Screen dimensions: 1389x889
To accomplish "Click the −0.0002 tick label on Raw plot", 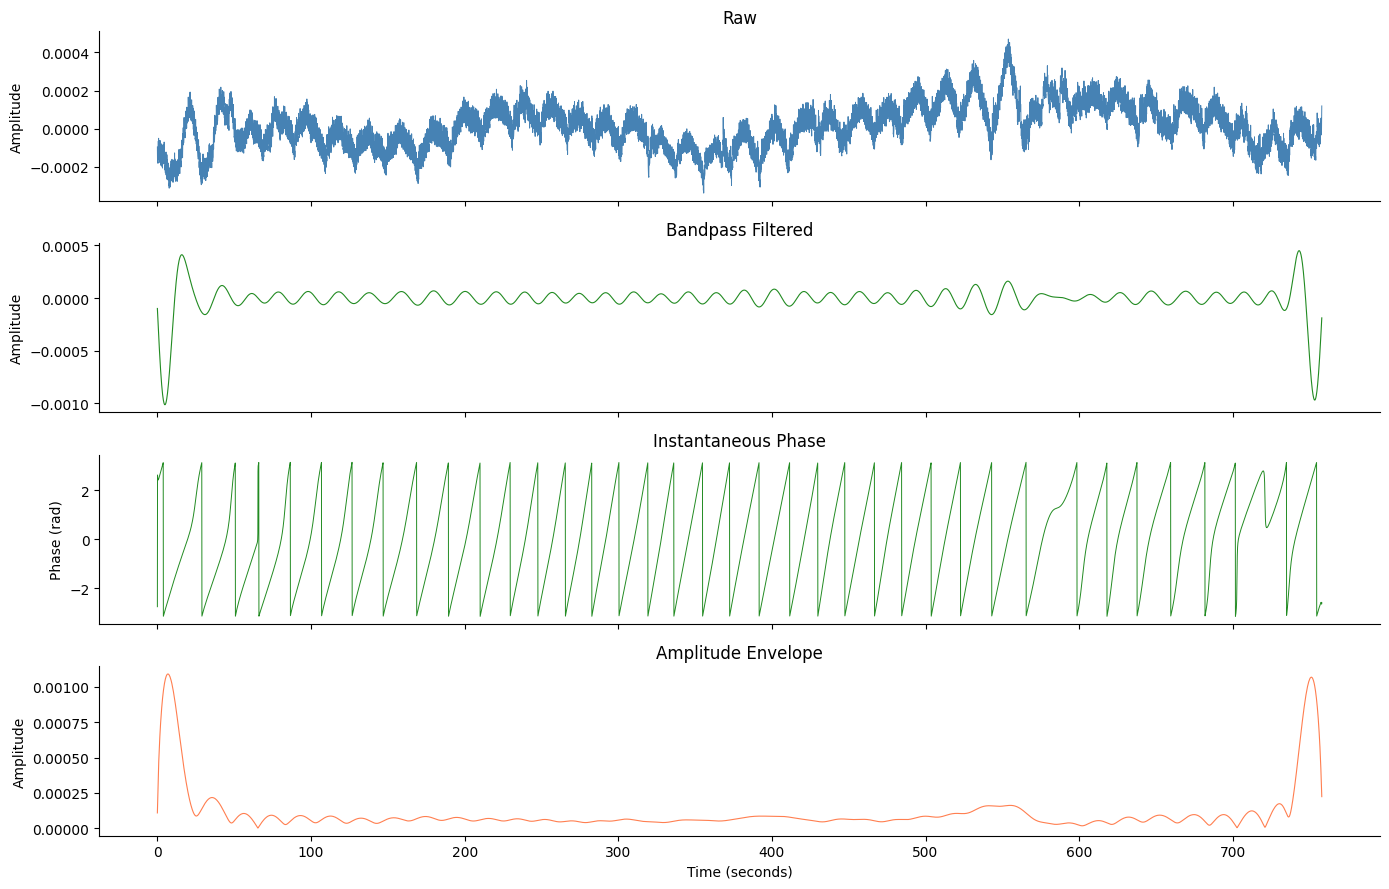I will click(x=59, y=167).
